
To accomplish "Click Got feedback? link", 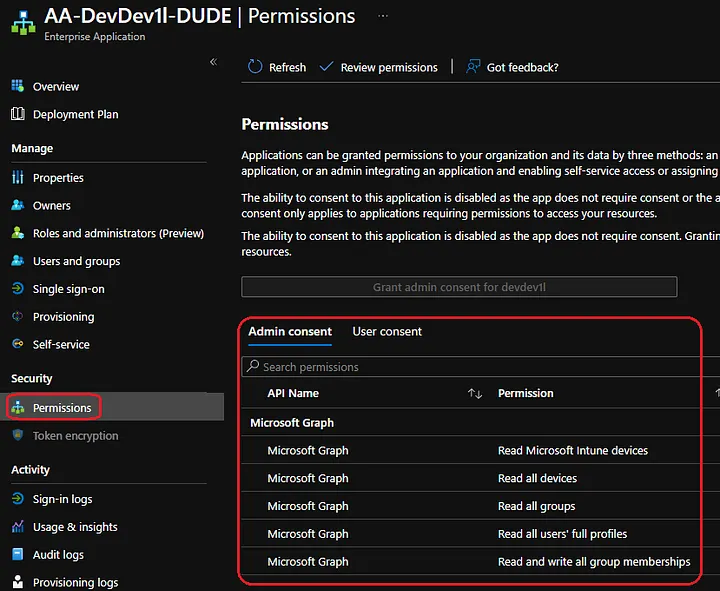I will (x=512, y=67).
